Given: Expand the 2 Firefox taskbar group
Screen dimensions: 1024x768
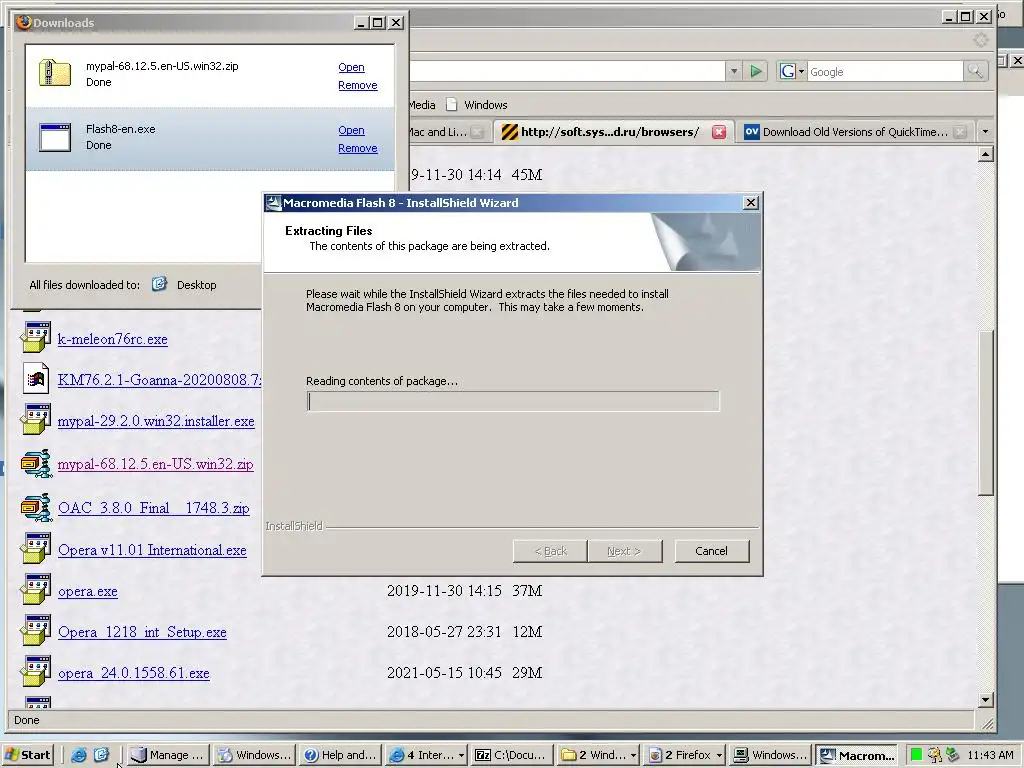Looking at the screenshot, I should coord(719,755).
